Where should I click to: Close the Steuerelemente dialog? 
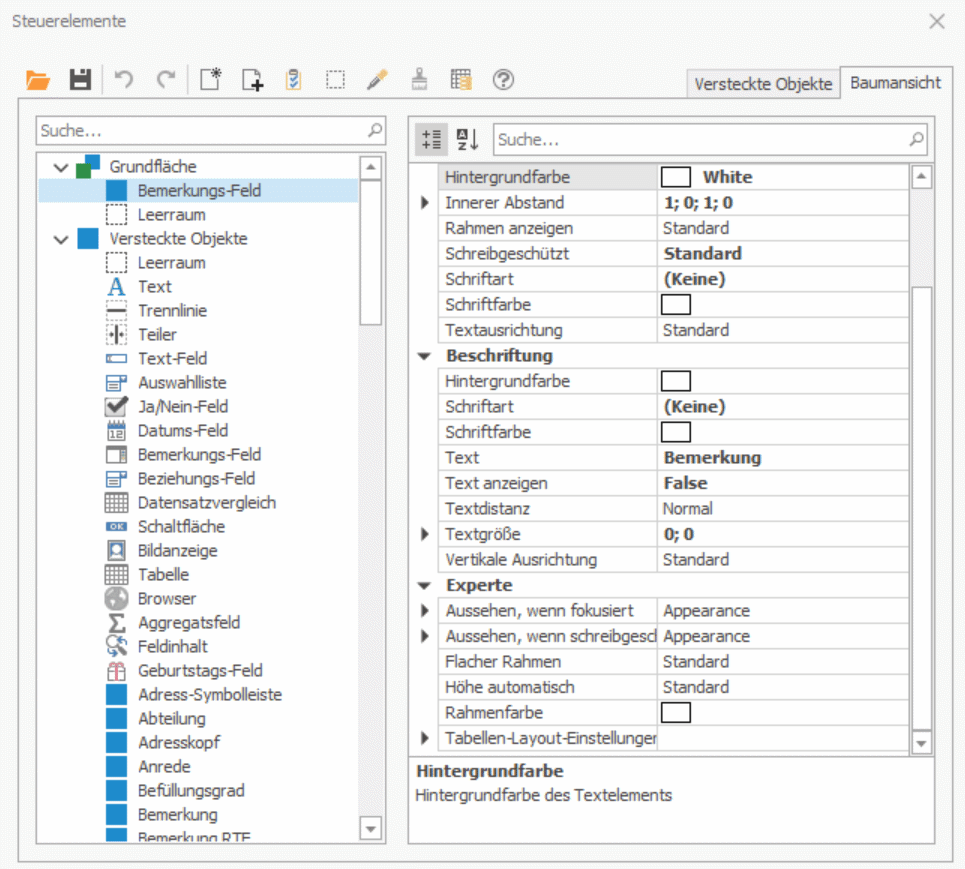click(937, 22)
